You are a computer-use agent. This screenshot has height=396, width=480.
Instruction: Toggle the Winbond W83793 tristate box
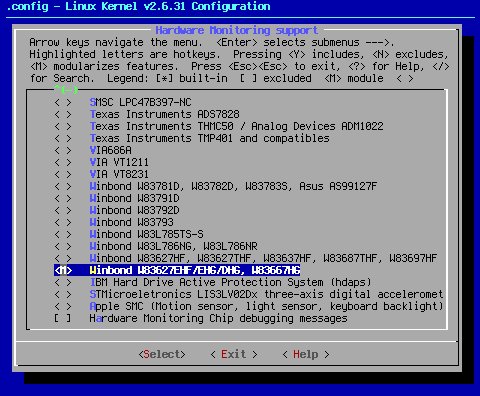(x=63, y=222)
